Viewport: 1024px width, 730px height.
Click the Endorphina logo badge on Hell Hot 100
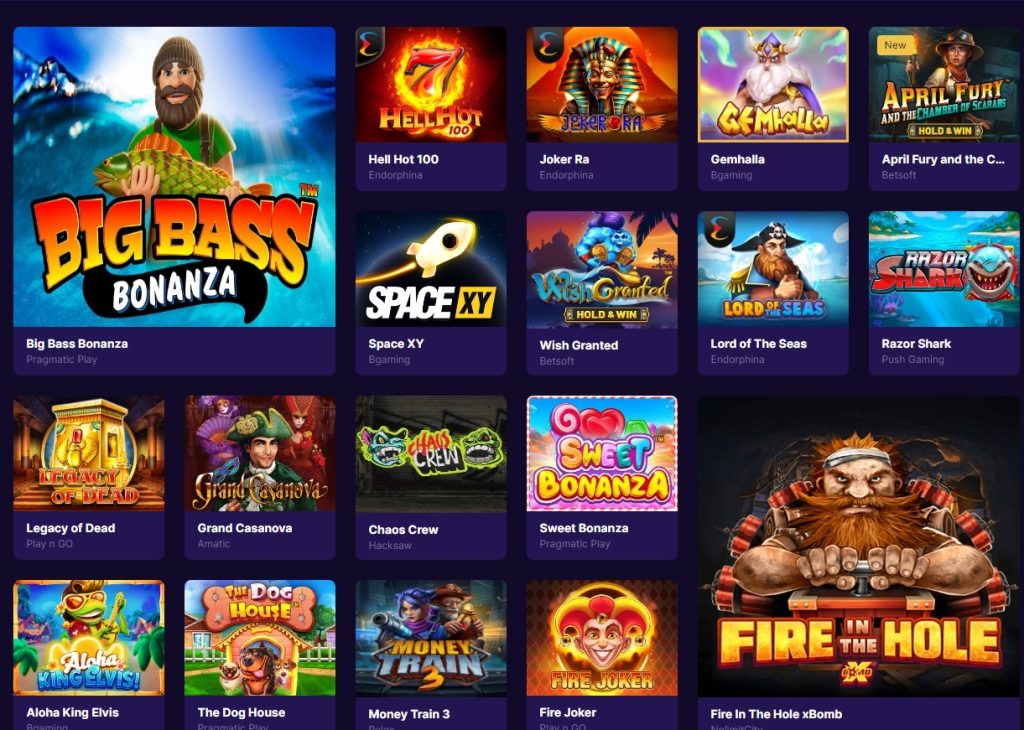coord(370,44)
